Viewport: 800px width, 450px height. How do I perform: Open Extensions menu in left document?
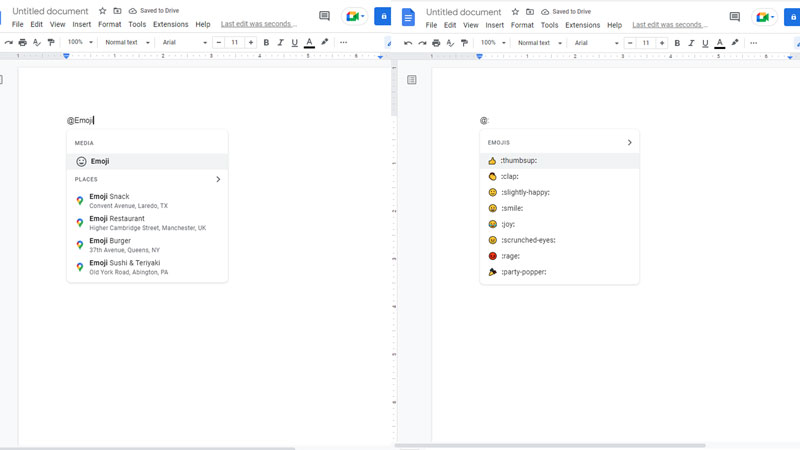point(170,24)
